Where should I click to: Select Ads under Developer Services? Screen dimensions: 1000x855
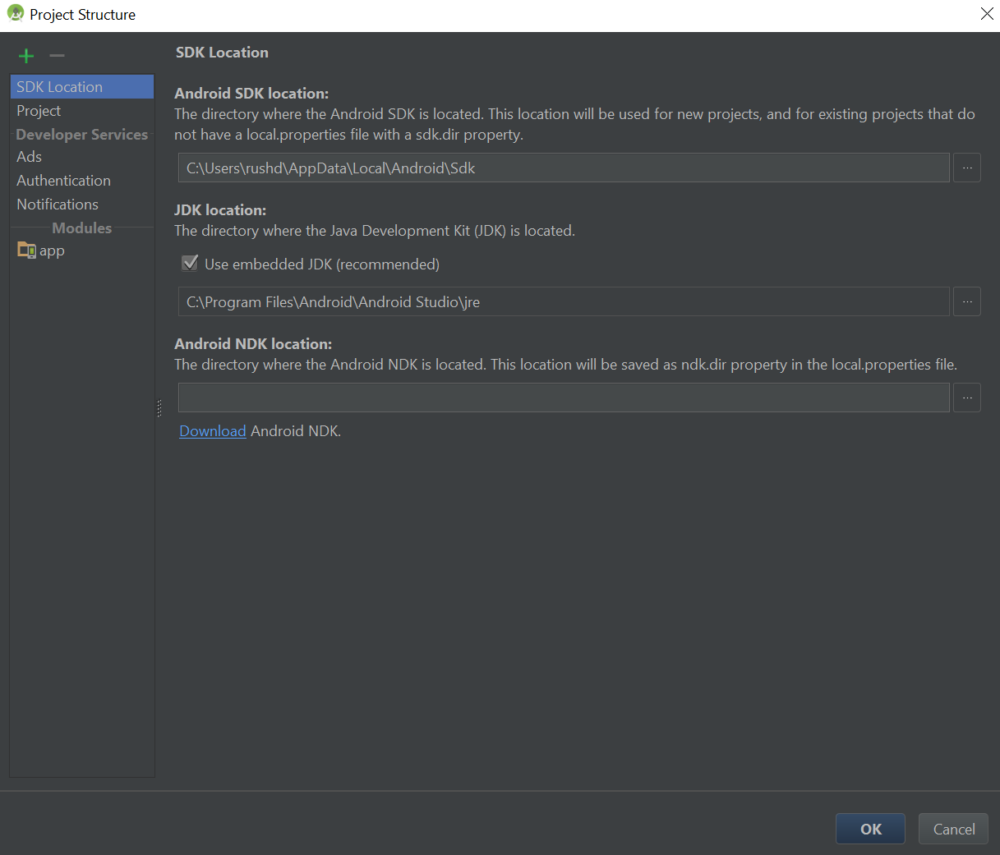[x=29, y=156]
